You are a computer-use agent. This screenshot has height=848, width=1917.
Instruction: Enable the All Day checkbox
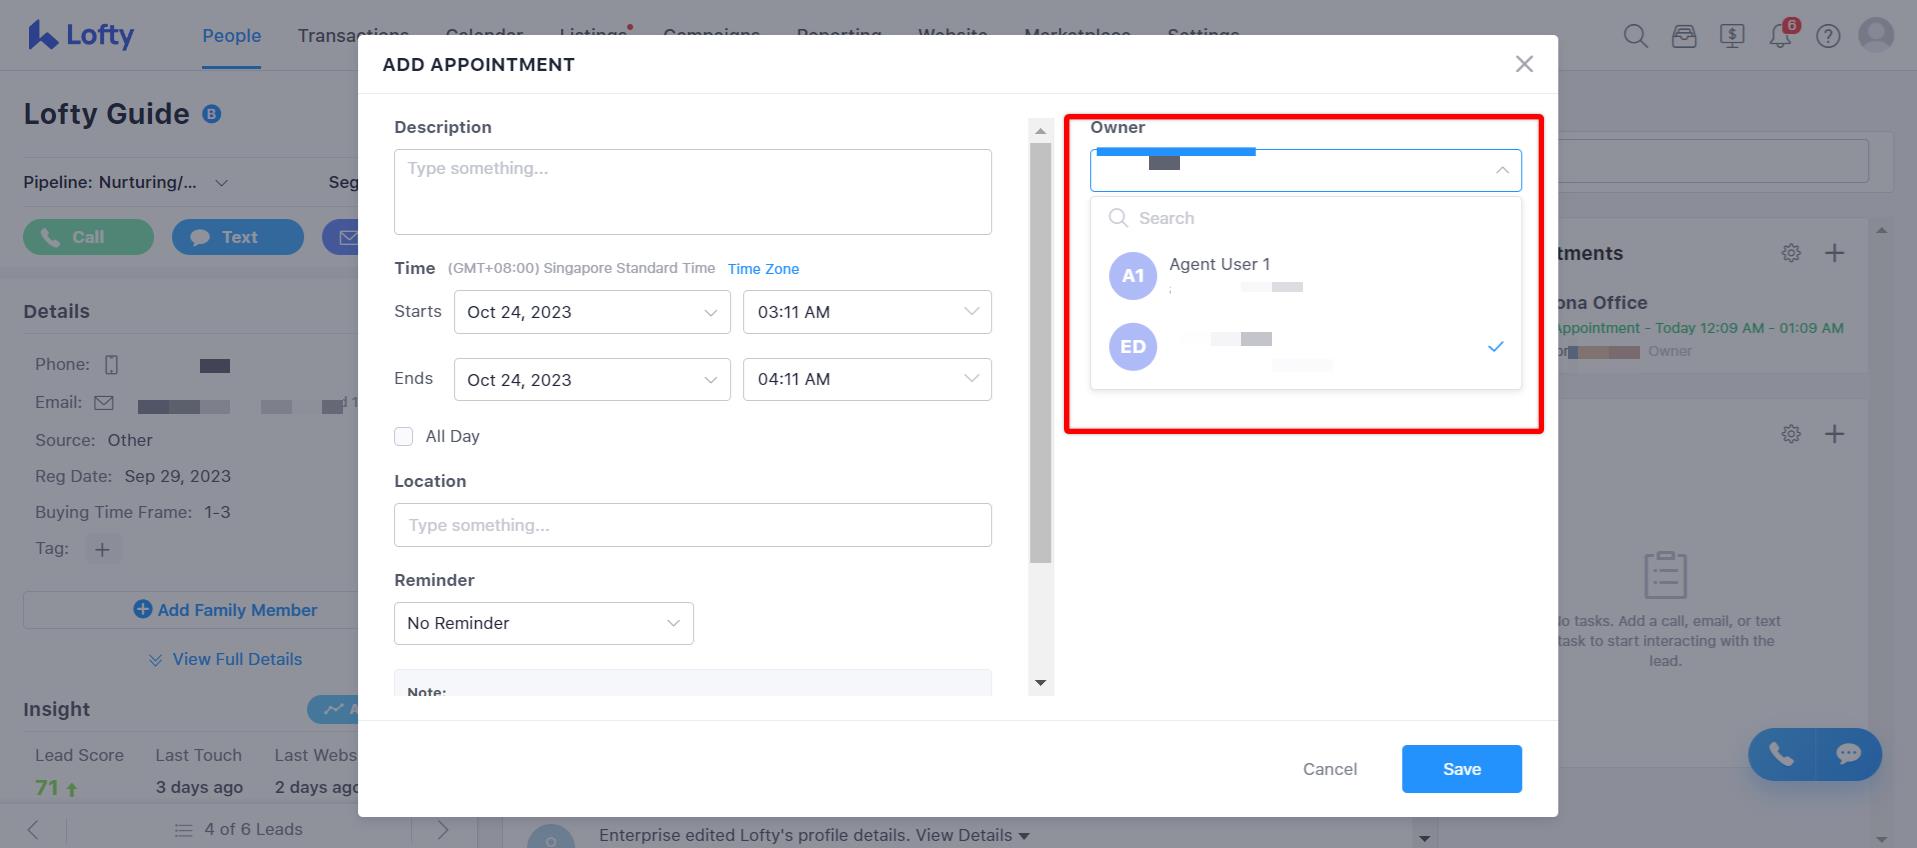[x=404, y=436]
